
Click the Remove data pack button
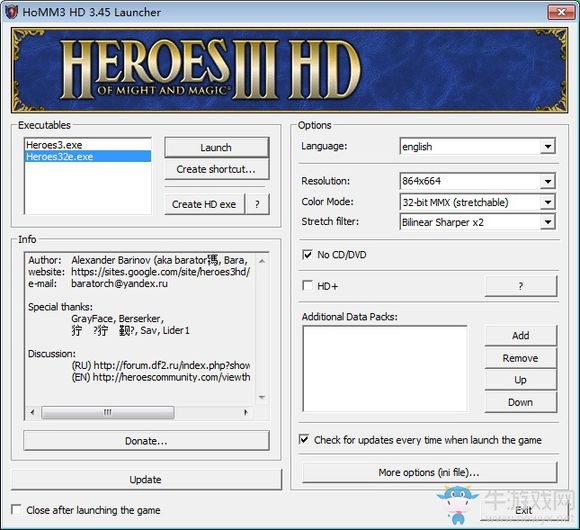(520, 358)
